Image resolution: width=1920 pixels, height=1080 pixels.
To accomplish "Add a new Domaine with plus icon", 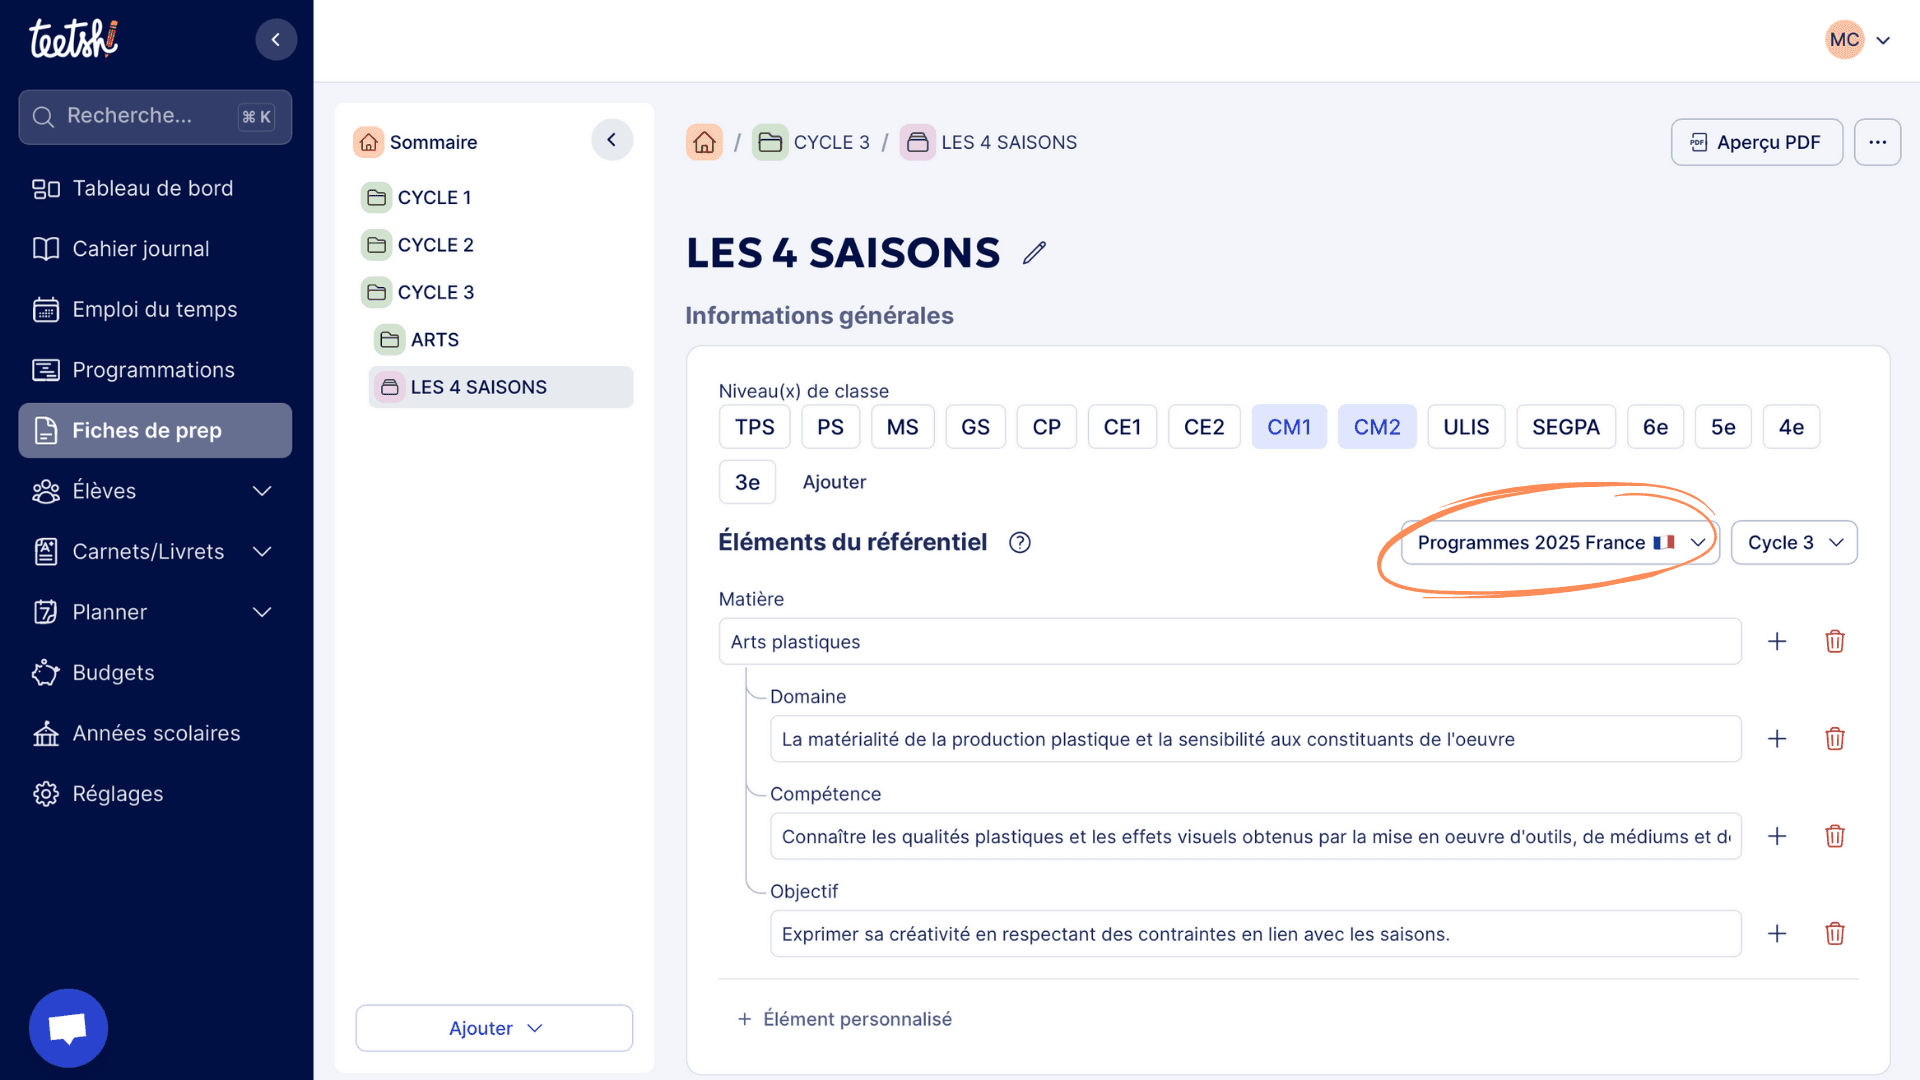I will (1776, 739).
